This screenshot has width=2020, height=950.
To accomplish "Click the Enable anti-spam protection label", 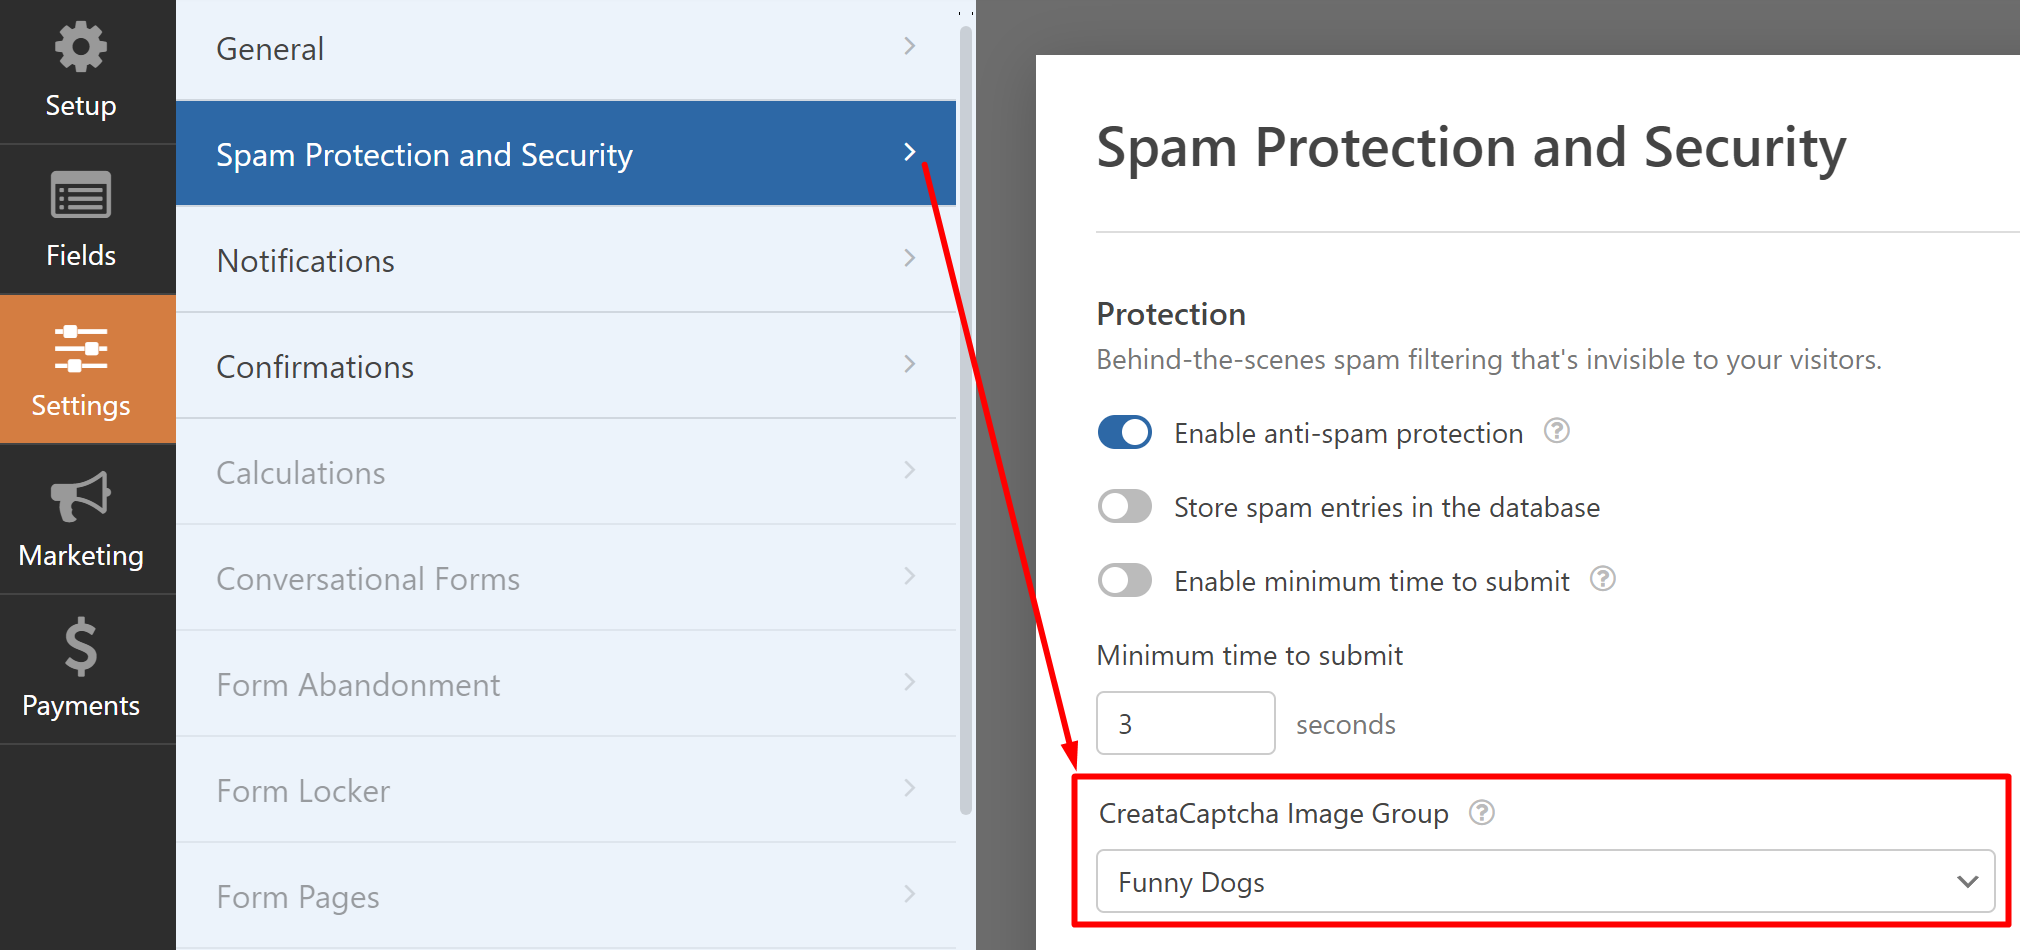I will [x=1348, y=433].
